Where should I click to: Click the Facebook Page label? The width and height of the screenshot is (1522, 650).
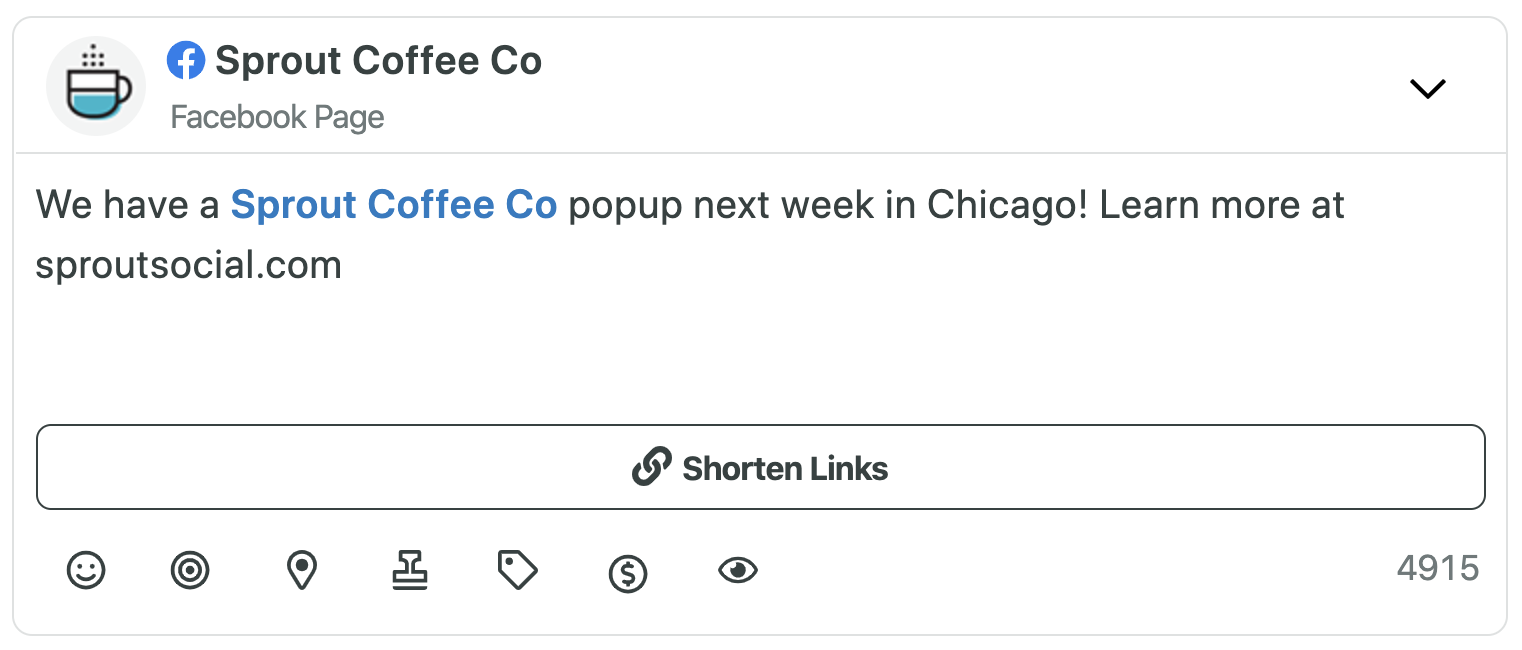point(277,117)
